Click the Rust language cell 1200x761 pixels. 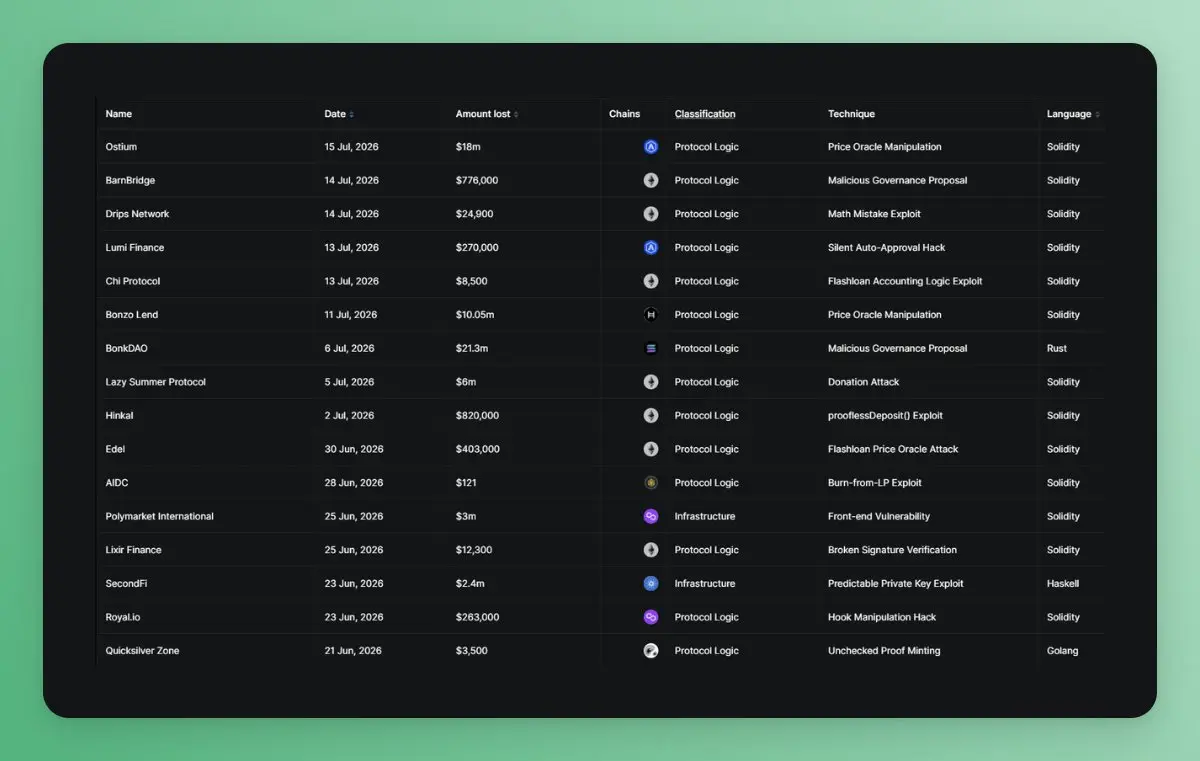(x=1057, y=349)
